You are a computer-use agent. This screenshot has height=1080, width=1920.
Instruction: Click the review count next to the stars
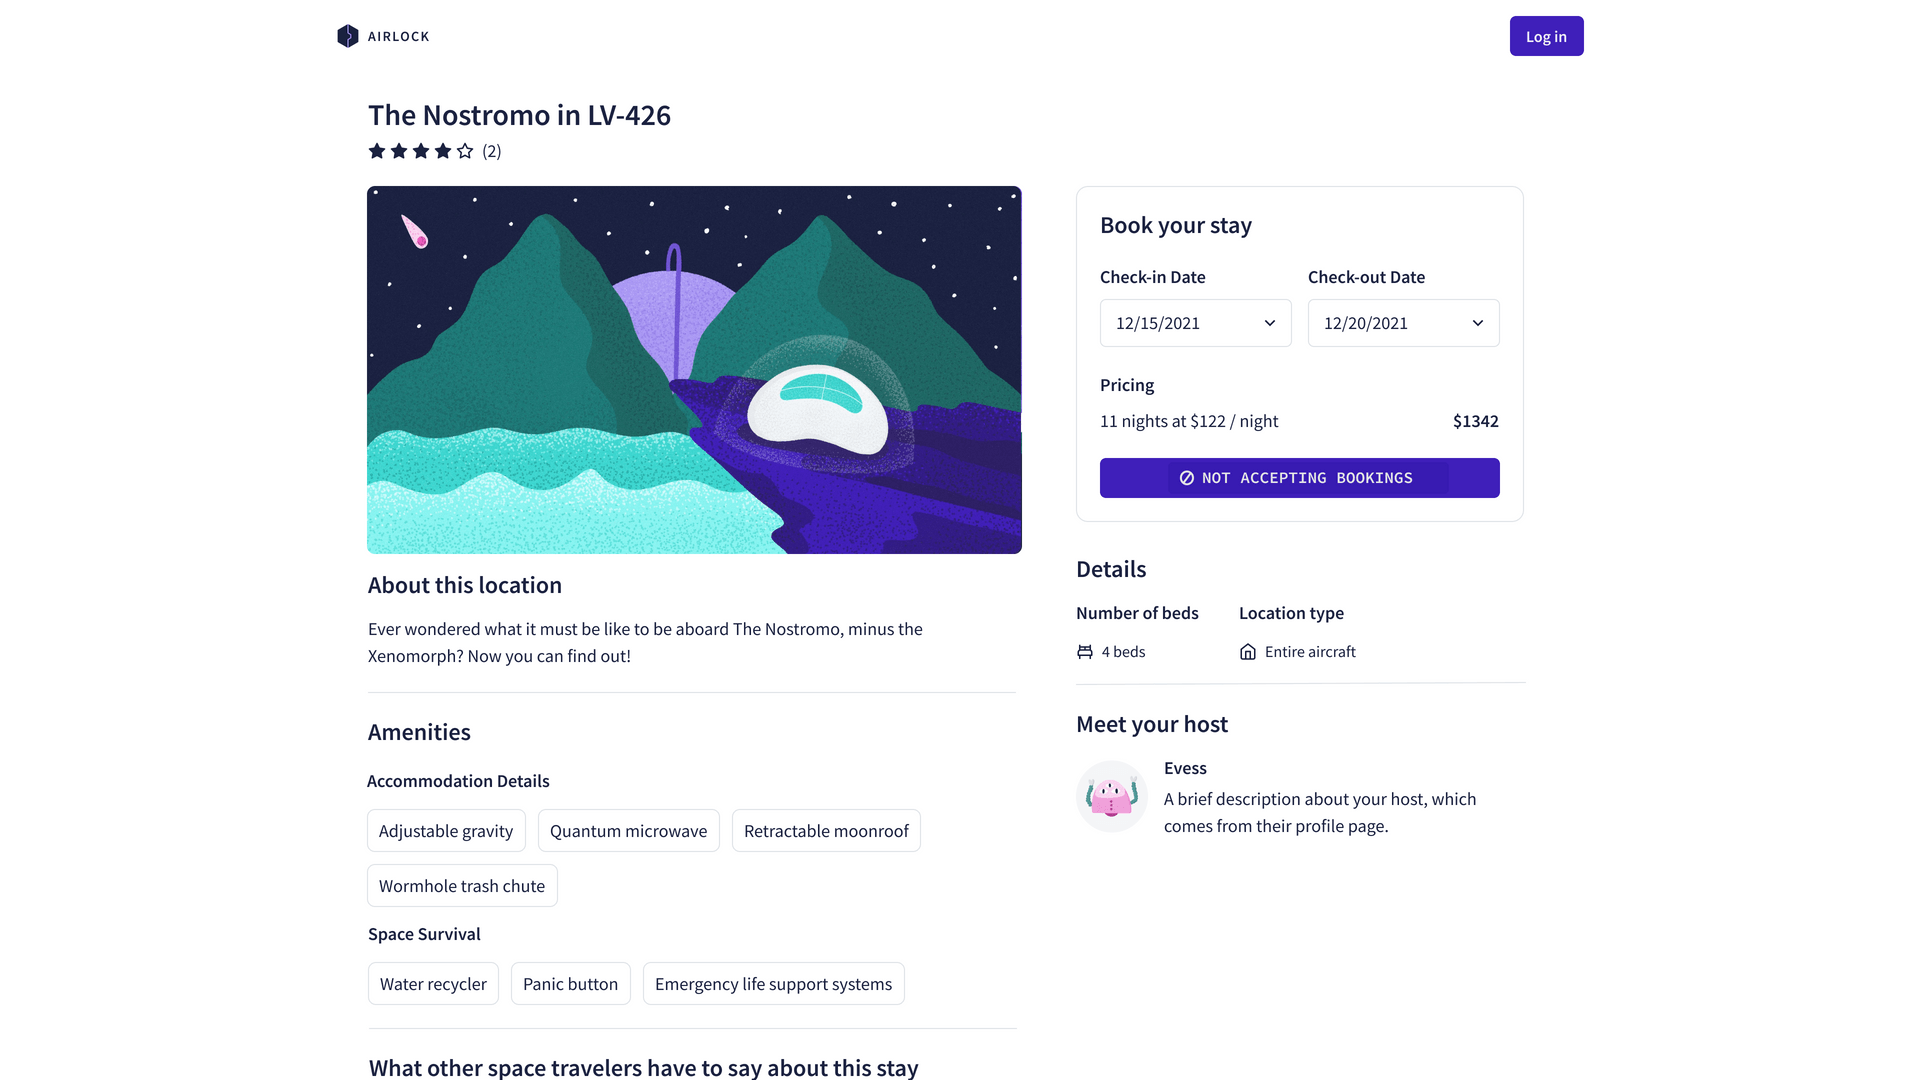[x=492, y=151]
